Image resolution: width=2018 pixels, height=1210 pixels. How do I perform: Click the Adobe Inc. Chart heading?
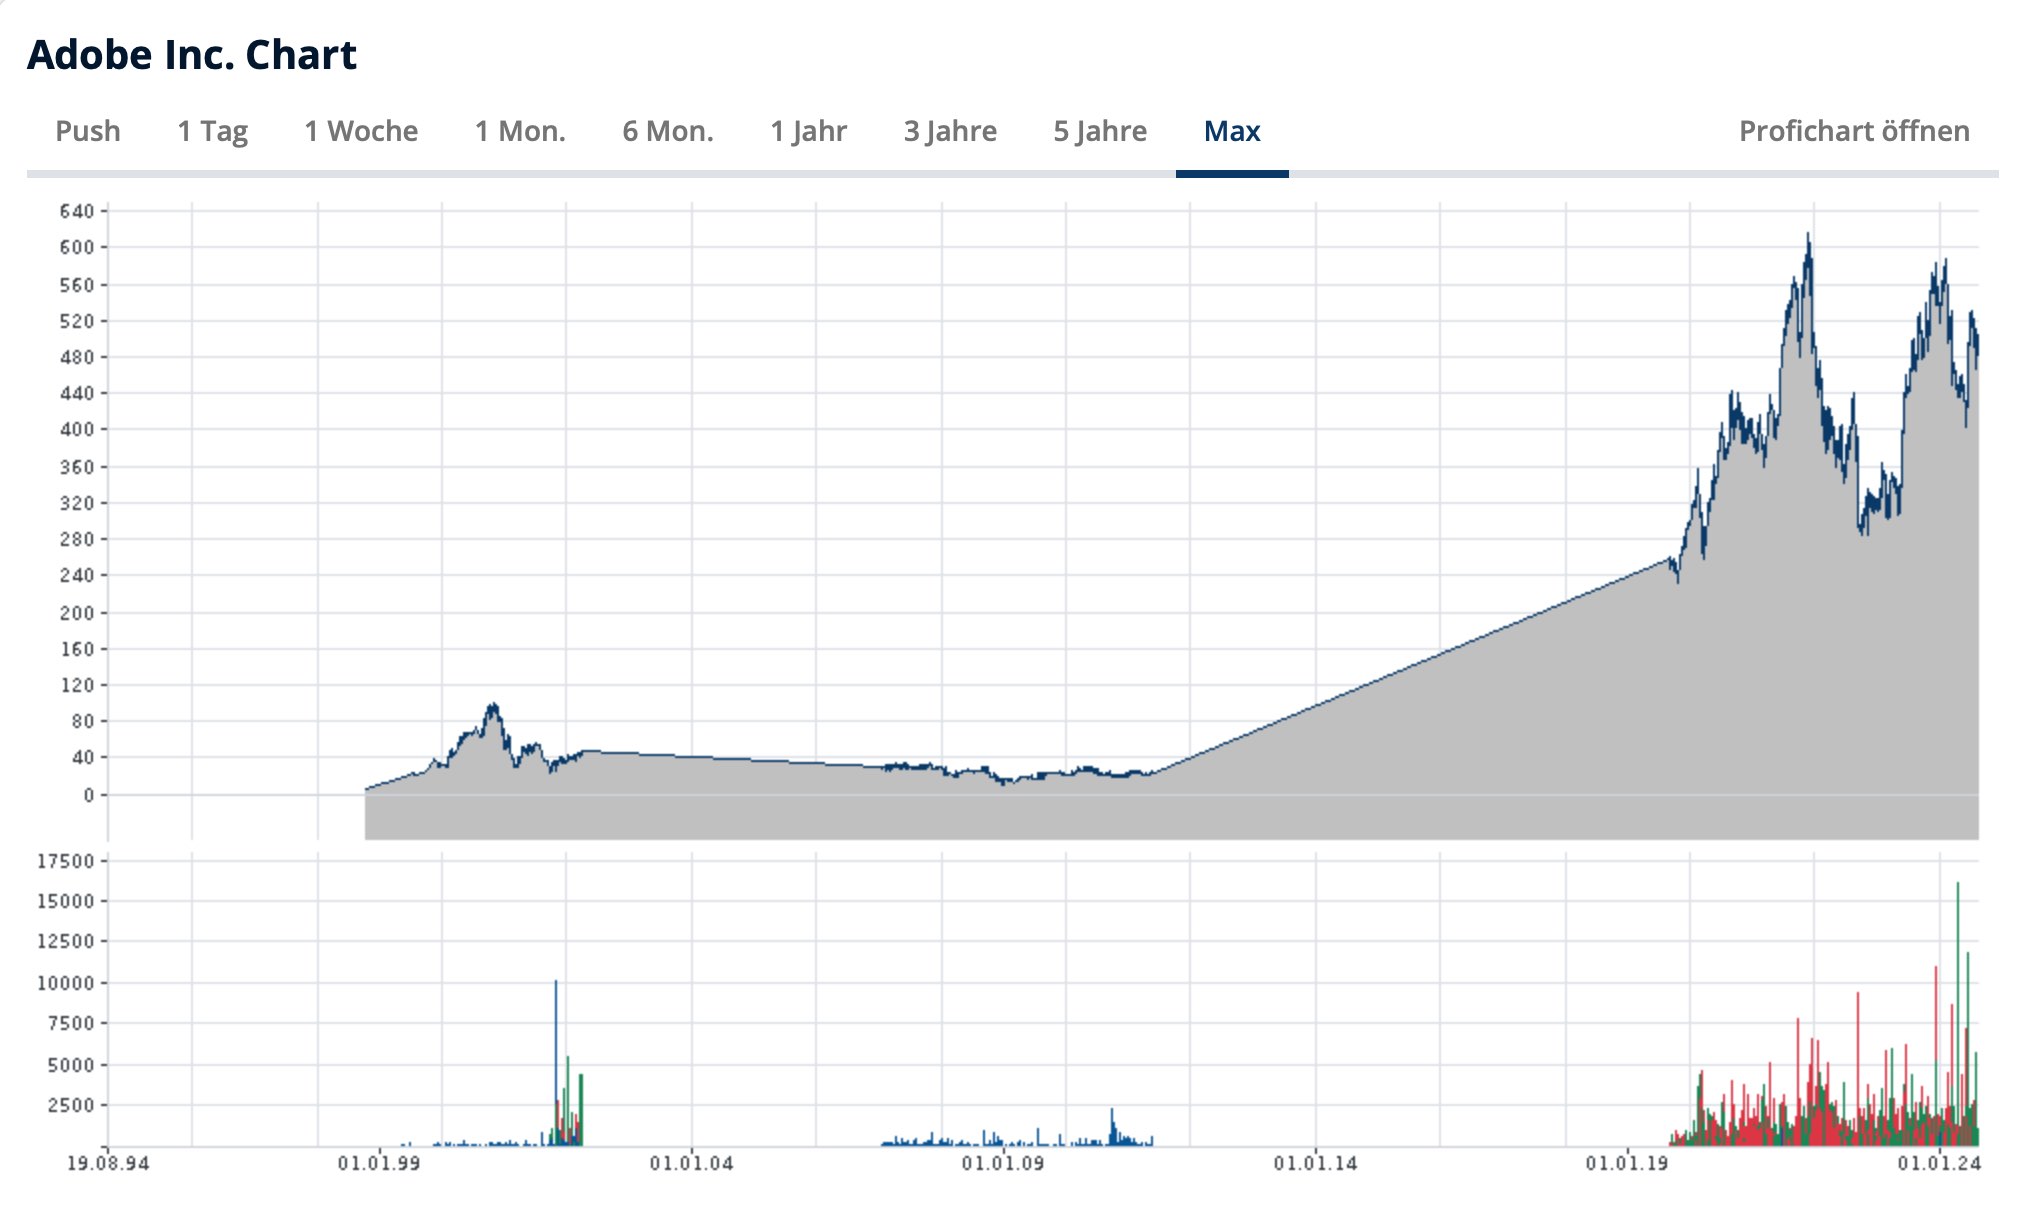coord(192,55)
